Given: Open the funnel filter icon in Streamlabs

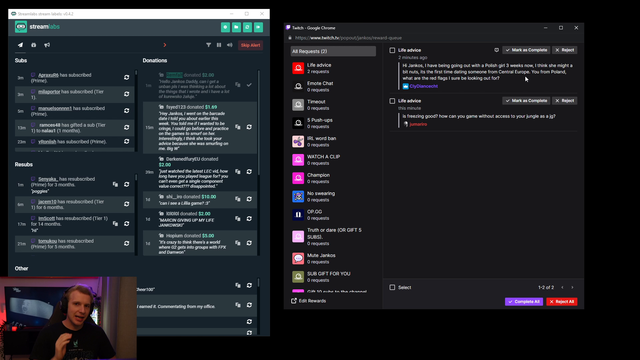Looking at the screenshot, I should coord(209,45).
